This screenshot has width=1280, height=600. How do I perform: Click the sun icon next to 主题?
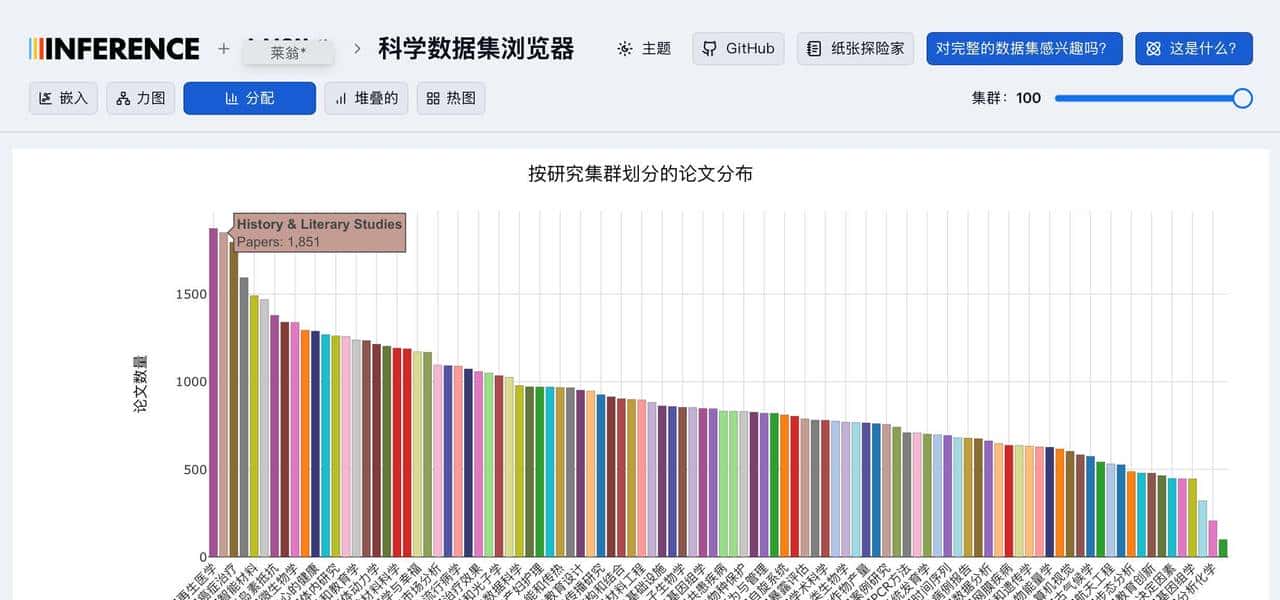(623, 48)
